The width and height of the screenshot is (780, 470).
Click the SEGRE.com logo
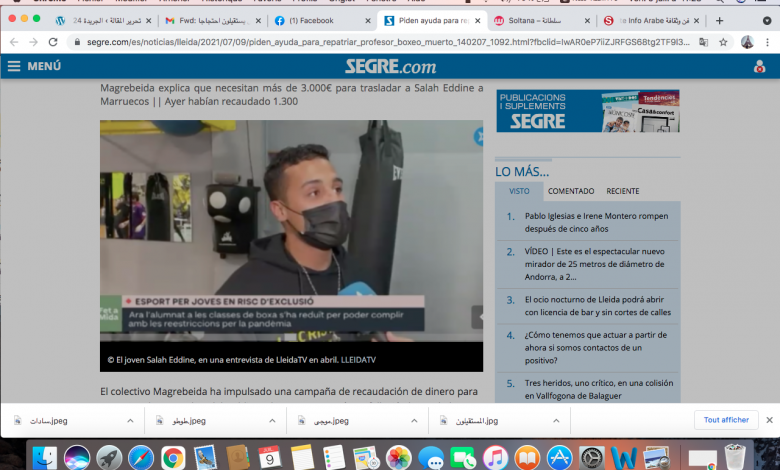(x=390, y=66)
